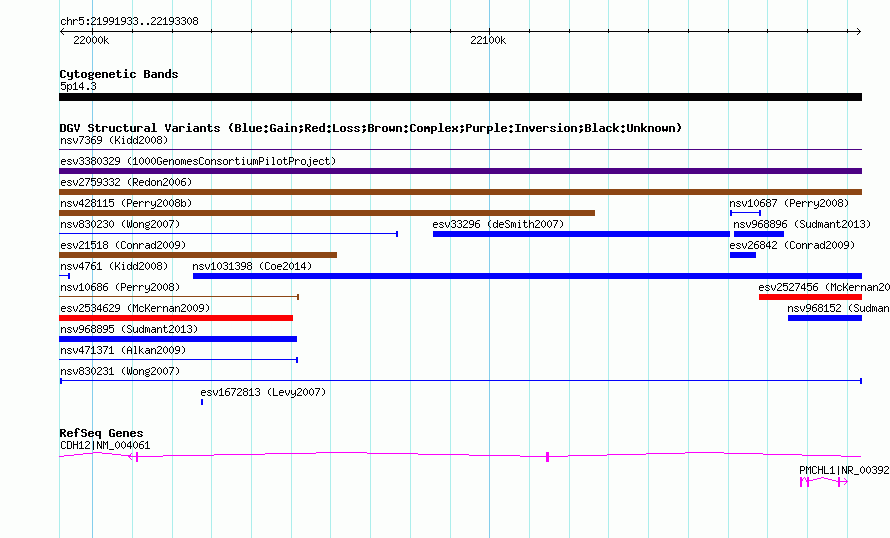Select the red esv2534629 loss bar

(176, 318)
